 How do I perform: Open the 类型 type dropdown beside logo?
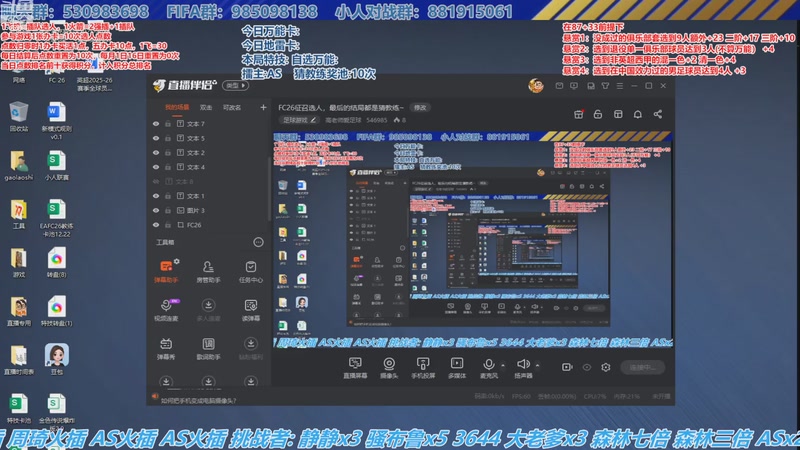pyautogui.click(x=236, y=86)
